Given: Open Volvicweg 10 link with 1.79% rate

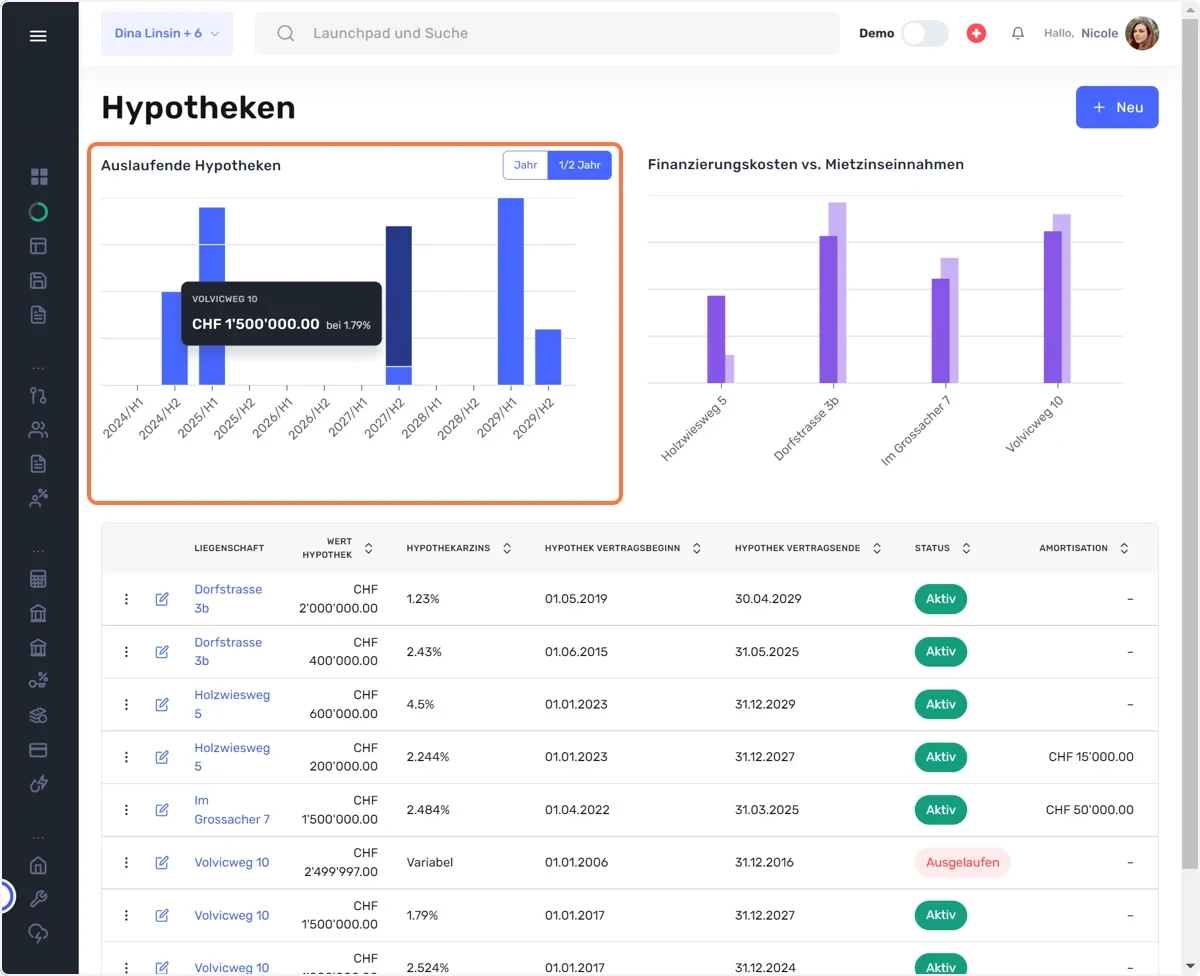Looking at the screenshot, I should (232, 915).
